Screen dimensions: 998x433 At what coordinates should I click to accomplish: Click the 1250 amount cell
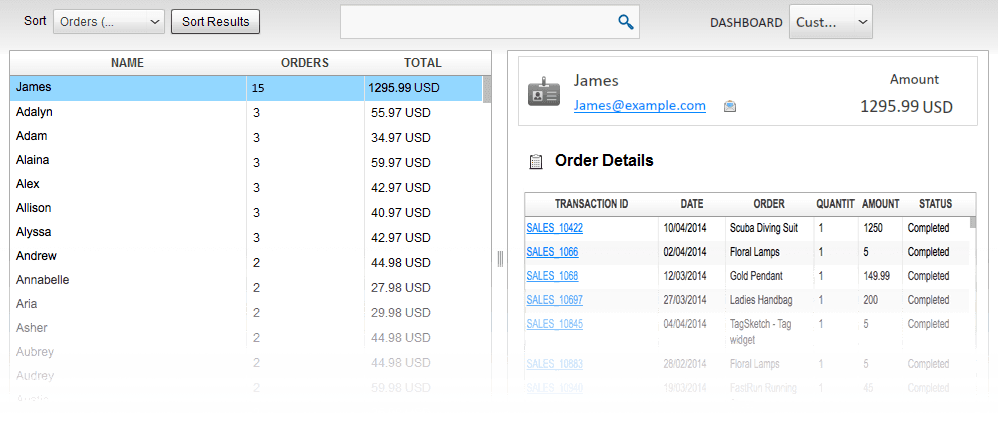coord(873,228)
